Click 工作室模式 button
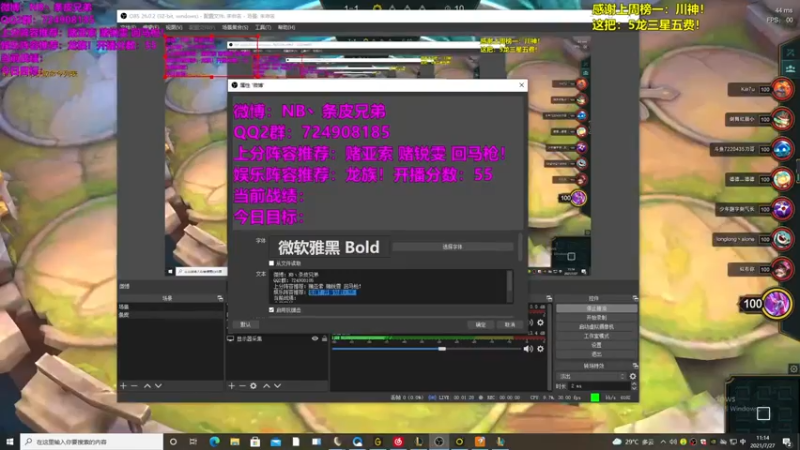This screenshot has width=800, height=450. [596, 336]
